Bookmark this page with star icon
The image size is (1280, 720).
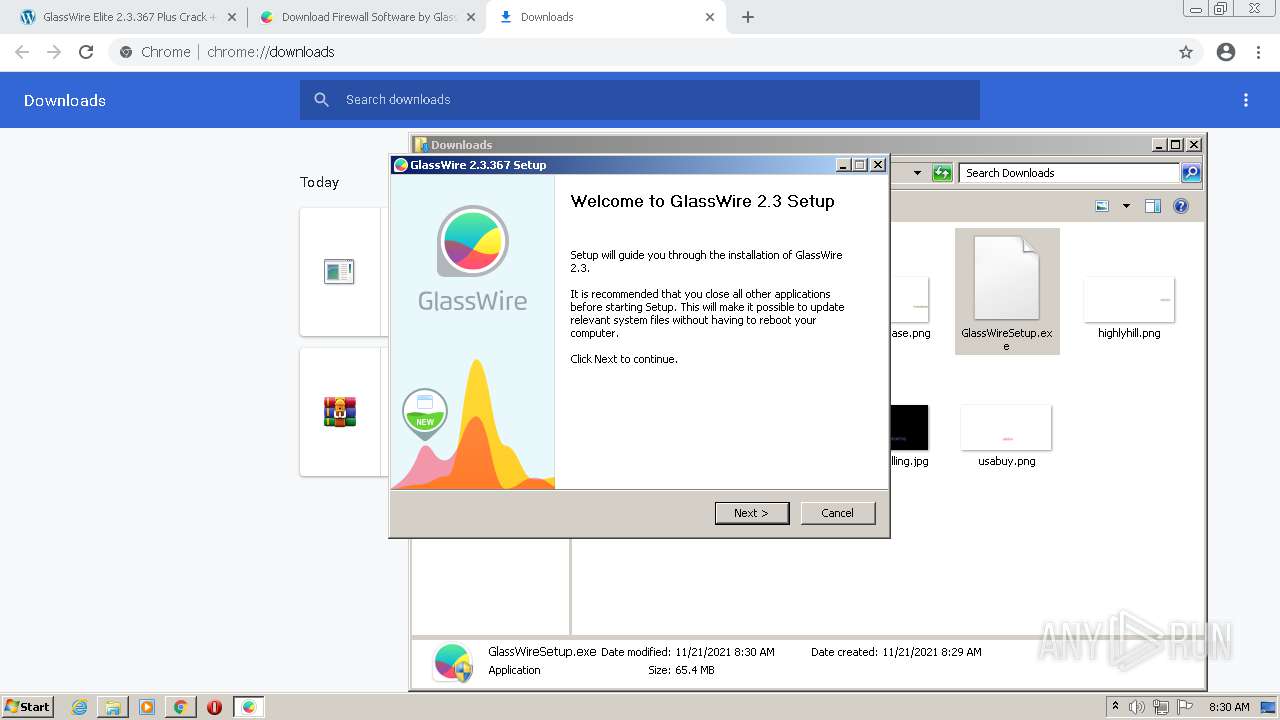click(x=1186, y=52)
